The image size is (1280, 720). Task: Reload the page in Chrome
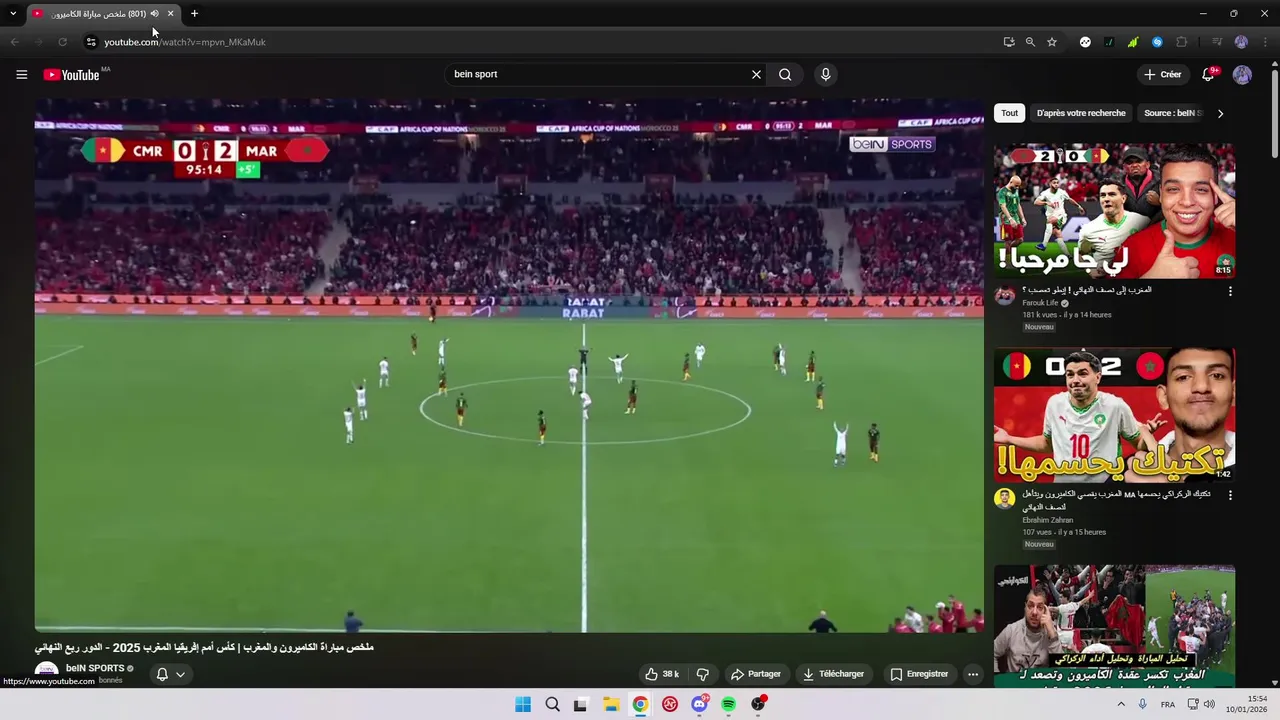62,42
